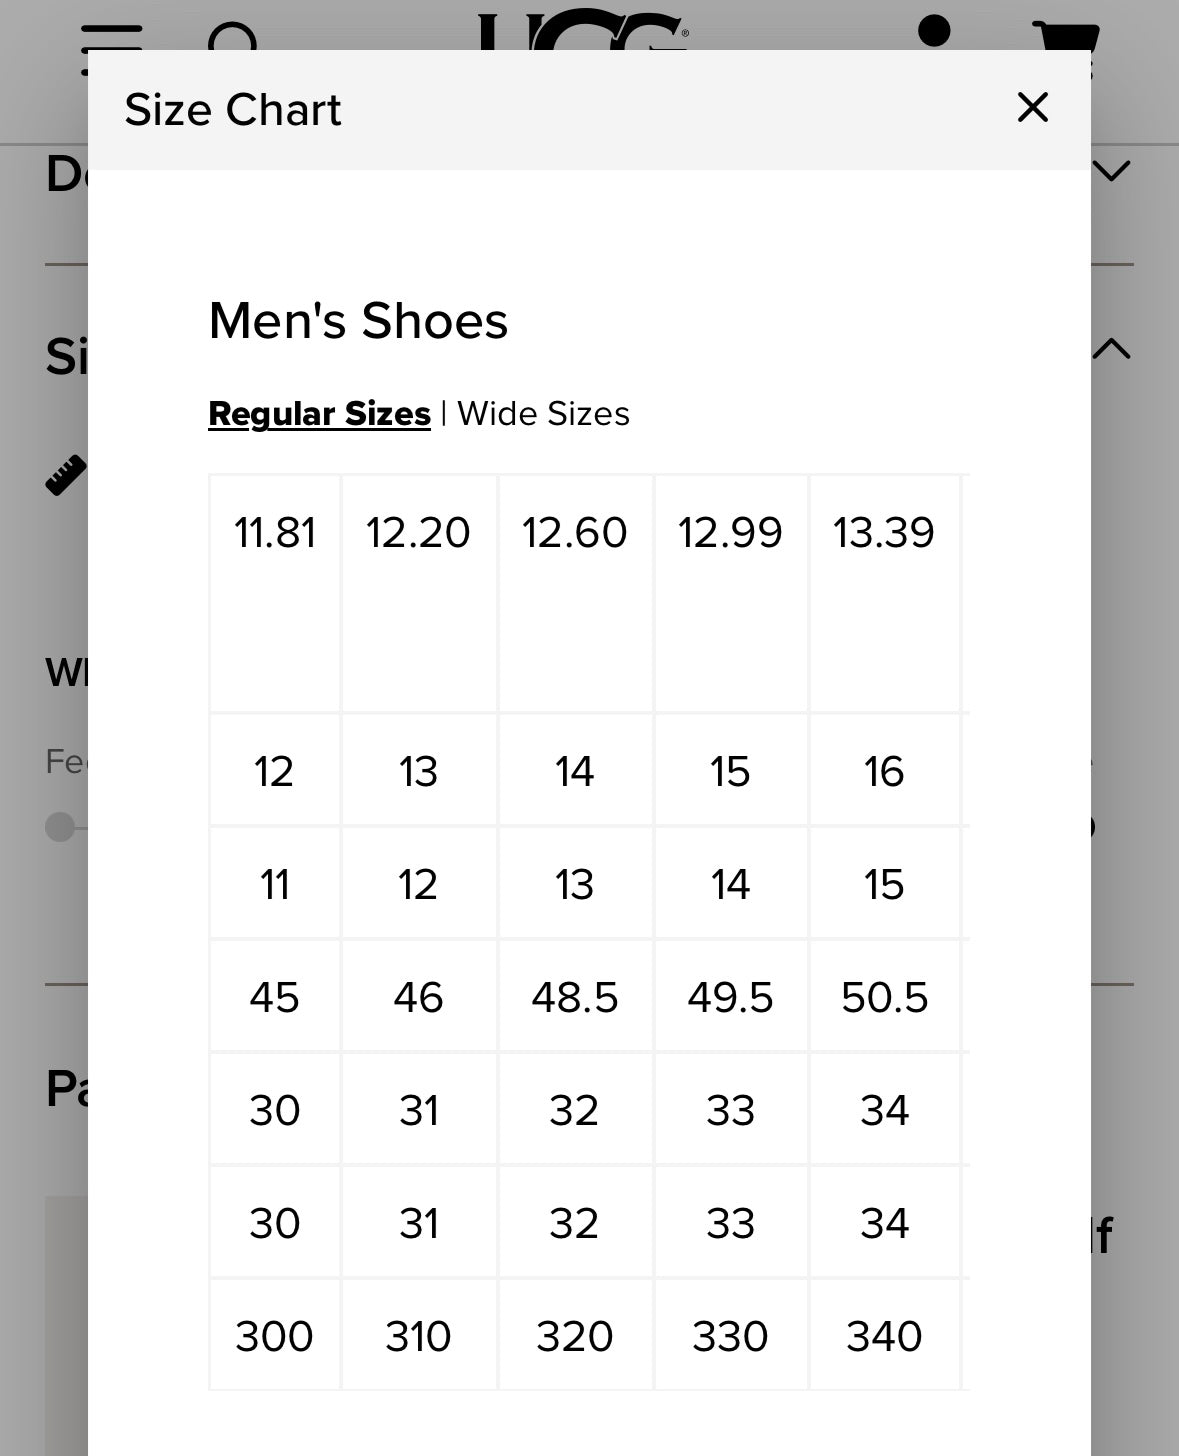Tap the 300 cell in the bottom row

[274, 1336]
